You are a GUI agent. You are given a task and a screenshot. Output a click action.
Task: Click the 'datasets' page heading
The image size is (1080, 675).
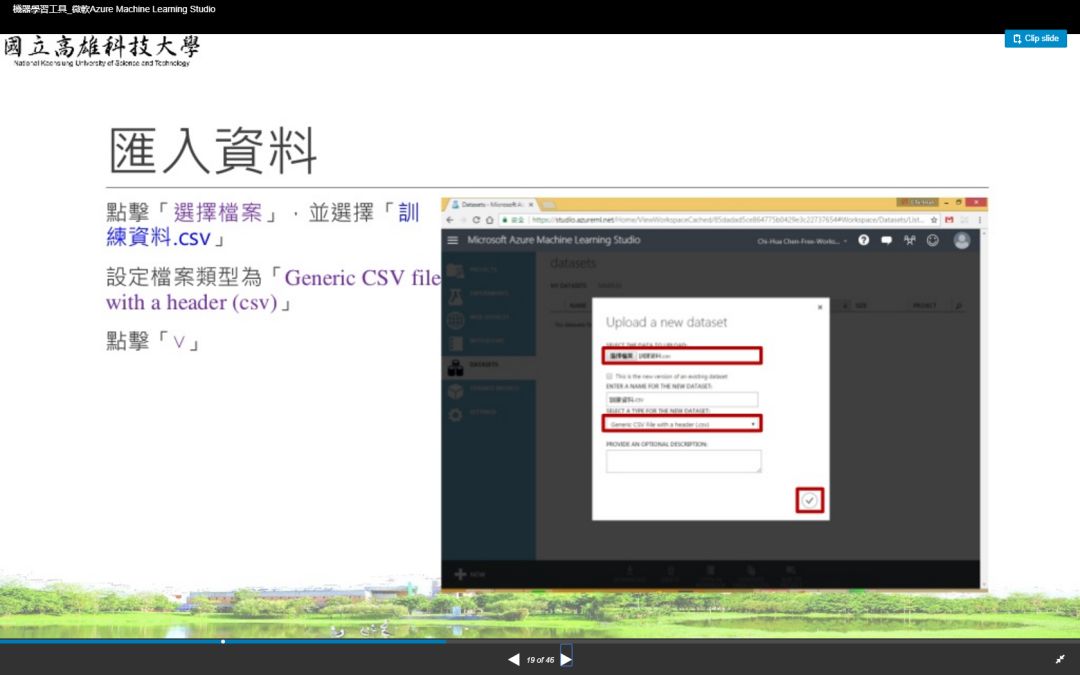coord(573,263)
